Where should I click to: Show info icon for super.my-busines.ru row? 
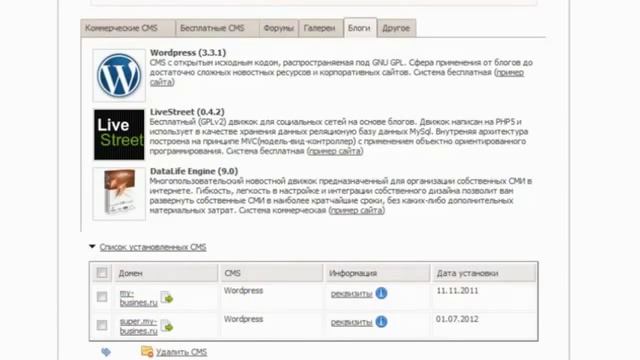(381, 322)
